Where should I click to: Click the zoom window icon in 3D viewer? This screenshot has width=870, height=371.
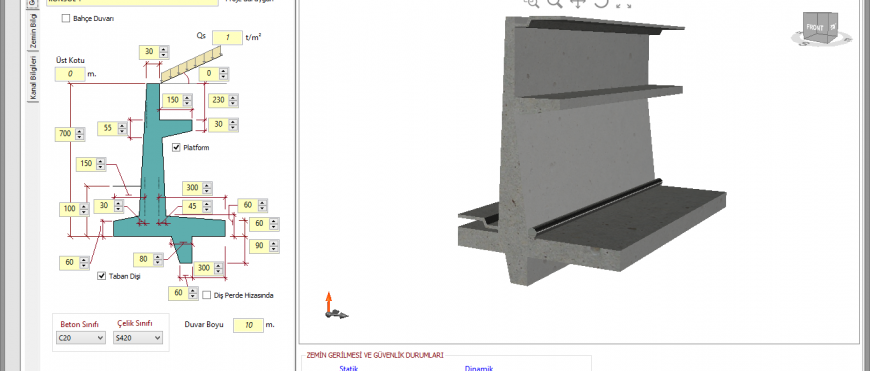532,3
